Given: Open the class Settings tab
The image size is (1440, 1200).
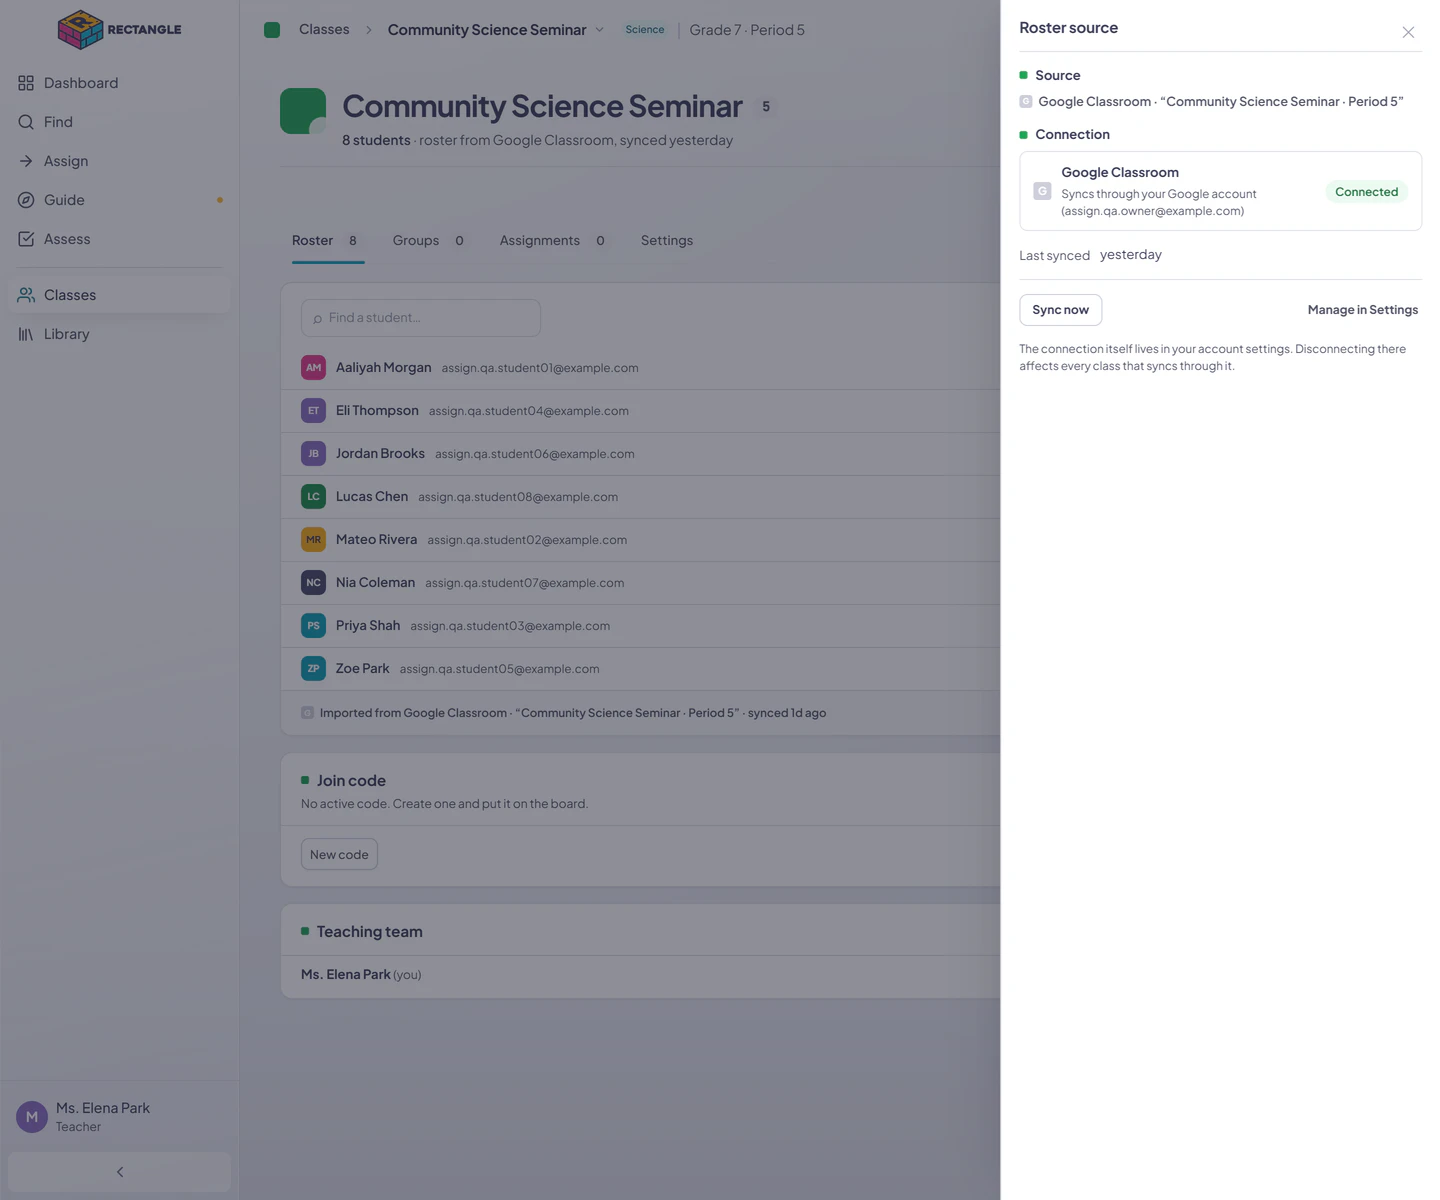Looking at the screenshot, I should click(x=667, y=241).
